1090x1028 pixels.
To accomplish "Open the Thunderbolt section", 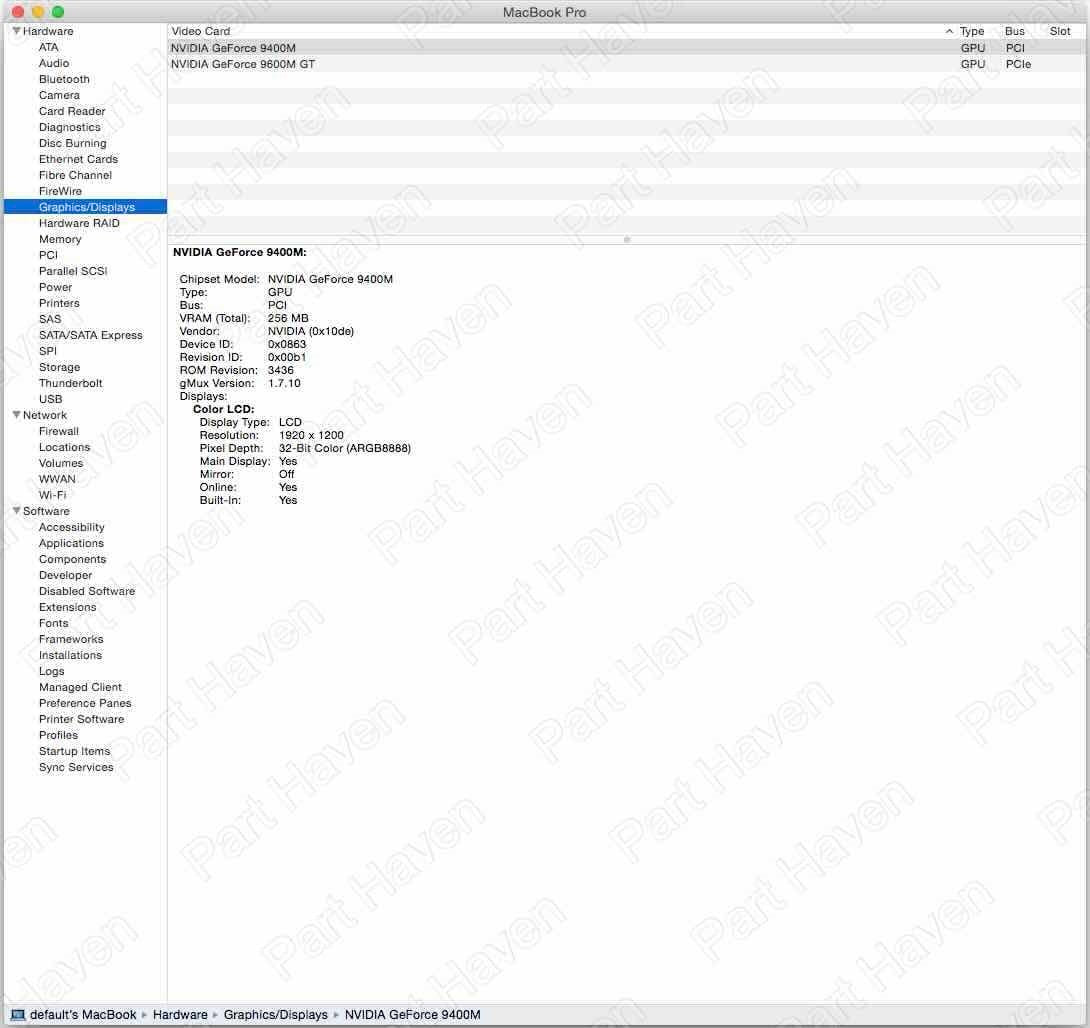I will (71, 383).
